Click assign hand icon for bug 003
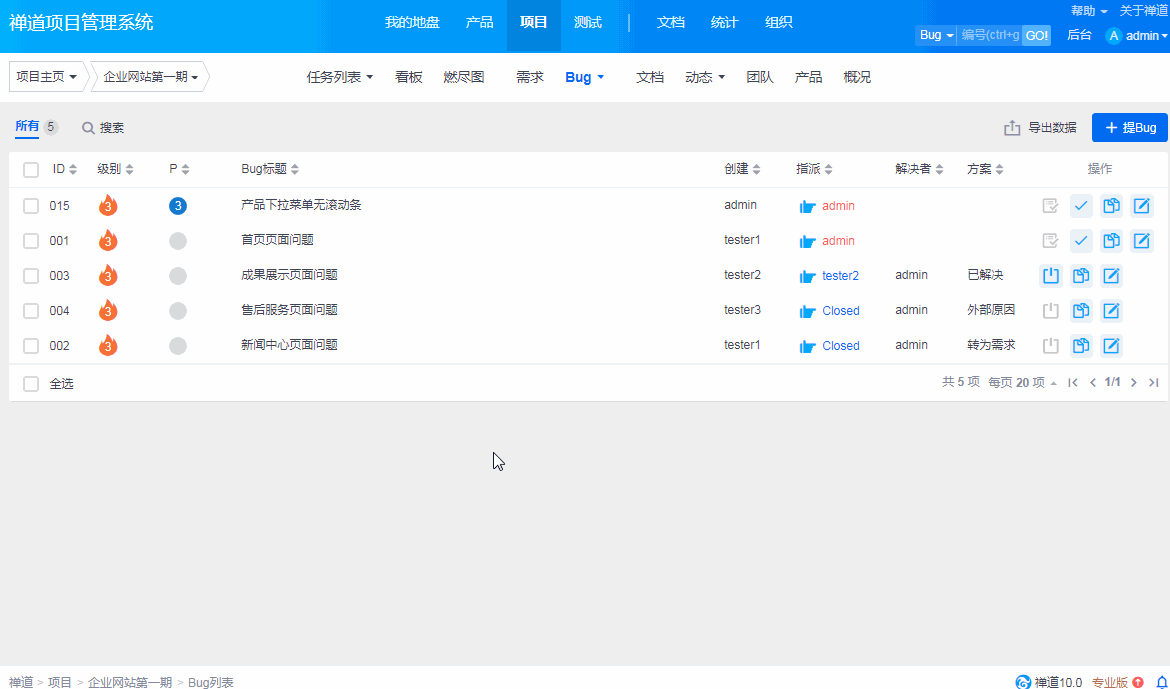The width and height of the screenshot is (1170, 689). click(x=808, y=276)
